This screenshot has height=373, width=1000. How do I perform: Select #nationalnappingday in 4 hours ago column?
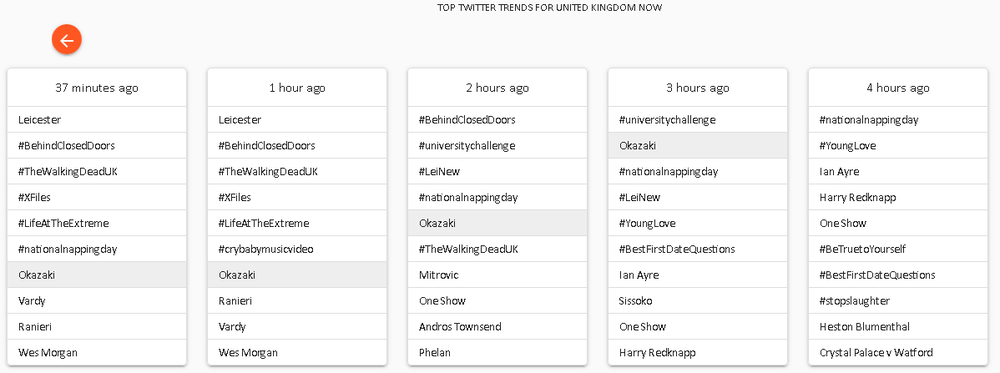pos(898,120)
